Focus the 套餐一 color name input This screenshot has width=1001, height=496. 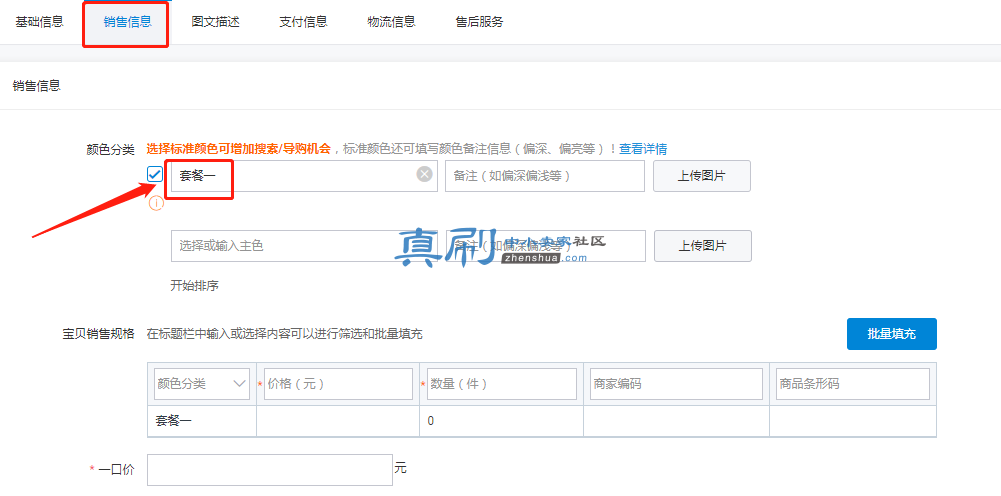coord(305,176)
